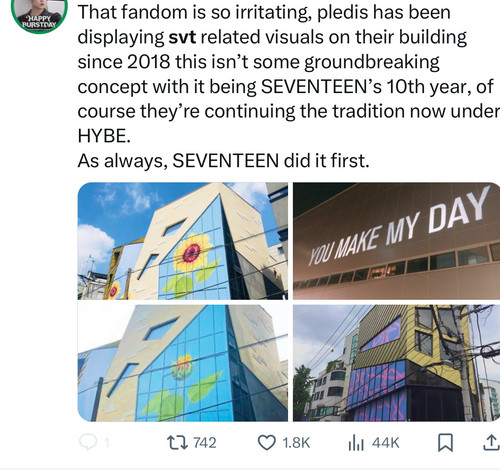Viewport: 500px width, 471px height.
Task: Open the bottom-left faded sunflower building photo
Action: 183,363
